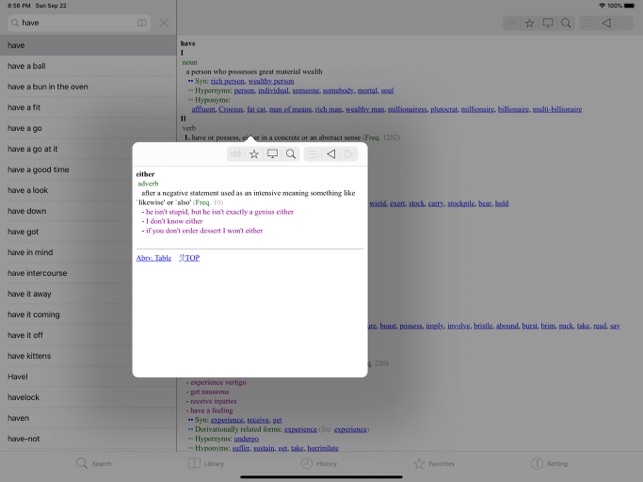Tap the speaker pronunciation icon in popup
Screen dimensions: 643x482
coord(236,154)
